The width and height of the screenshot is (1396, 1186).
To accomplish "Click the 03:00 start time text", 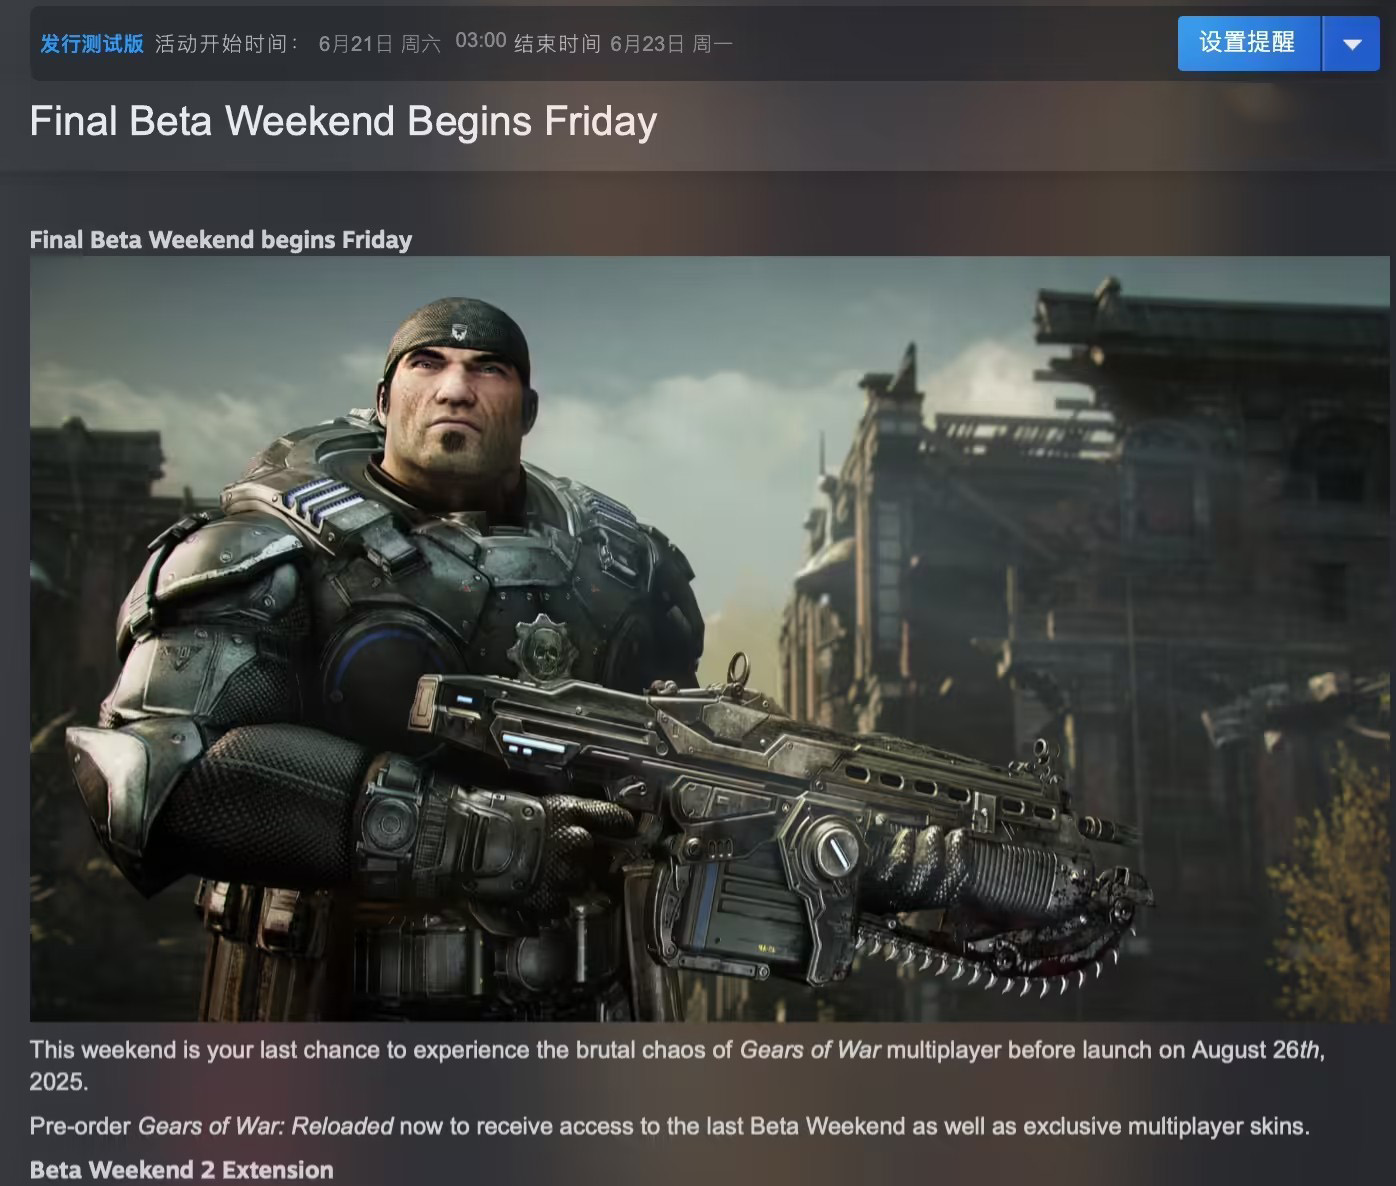I will pos(481,41).
